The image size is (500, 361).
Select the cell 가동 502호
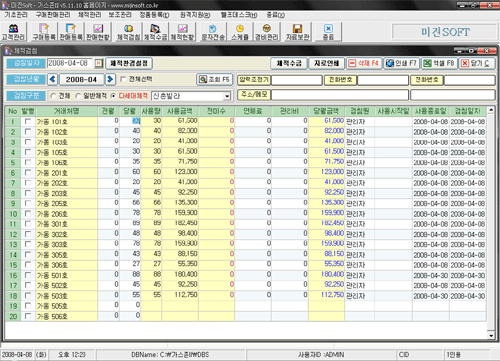tap(66, 285)
